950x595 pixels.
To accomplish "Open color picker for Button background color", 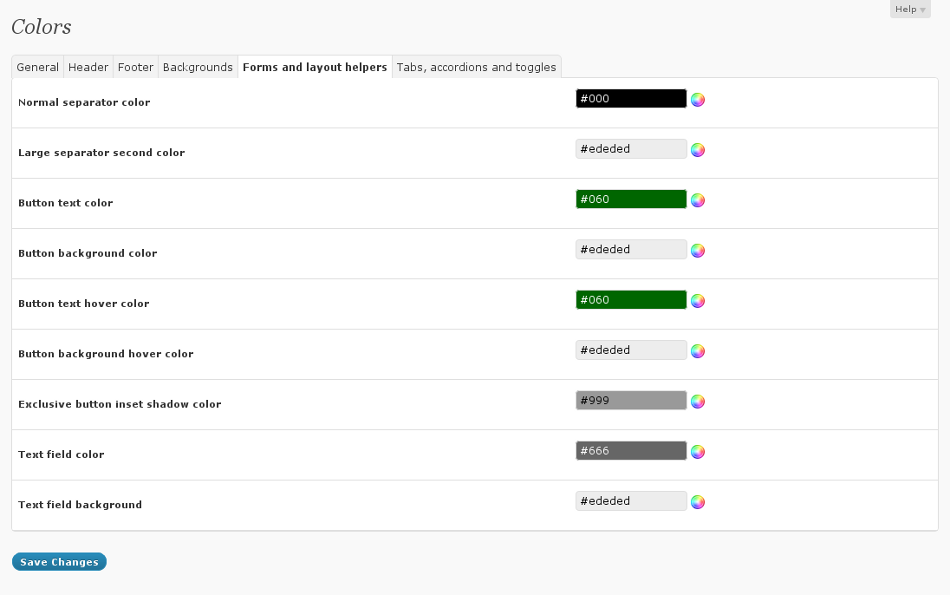I will coord(698,251).
